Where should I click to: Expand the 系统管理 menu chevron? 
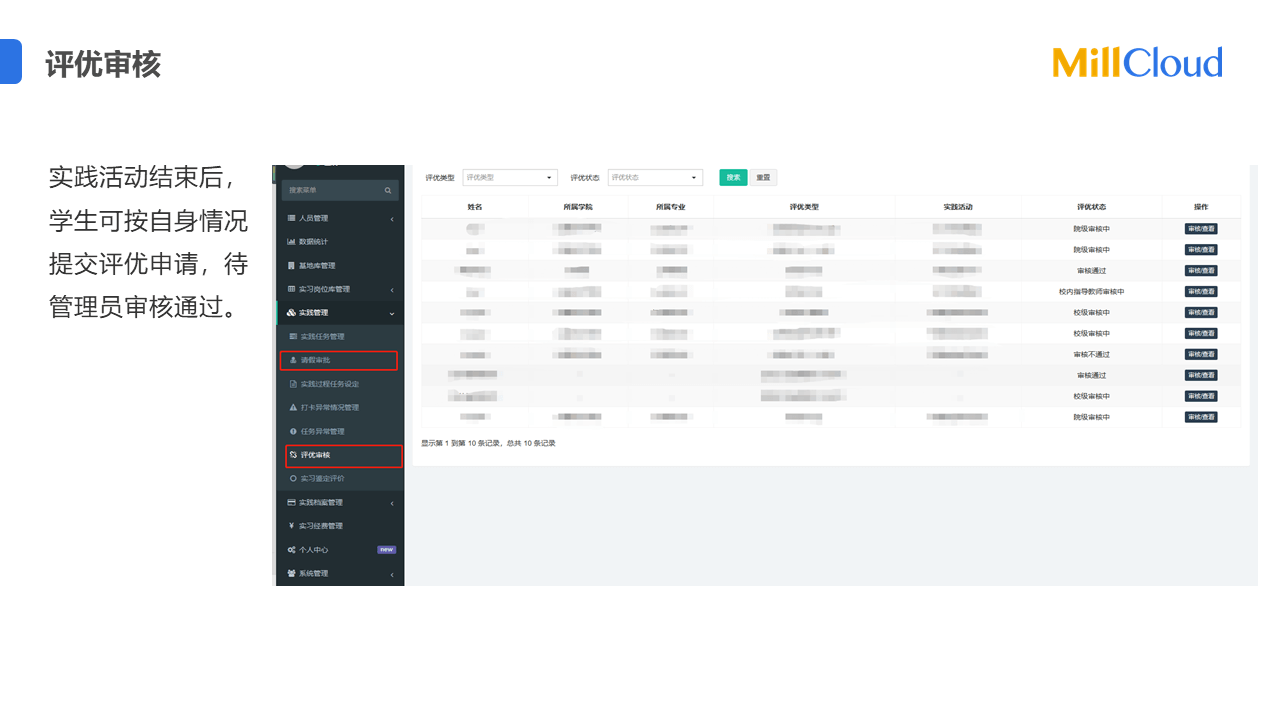tap(391, 574)
